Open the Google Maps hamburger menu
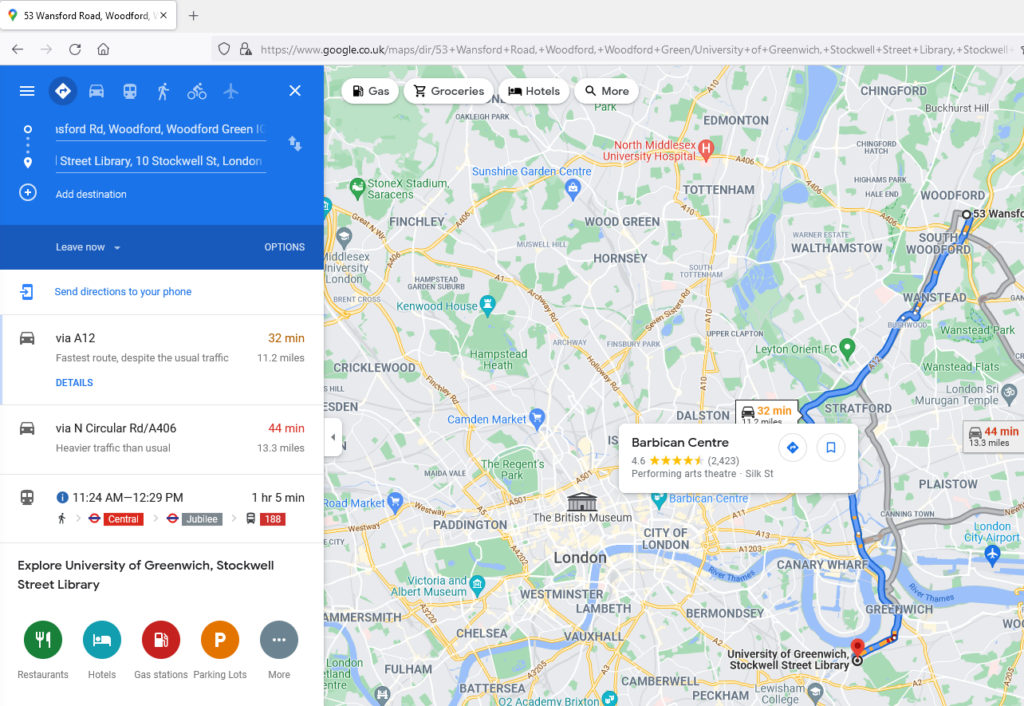Viewport: 1024px width, 706px height. click(27, 91)
